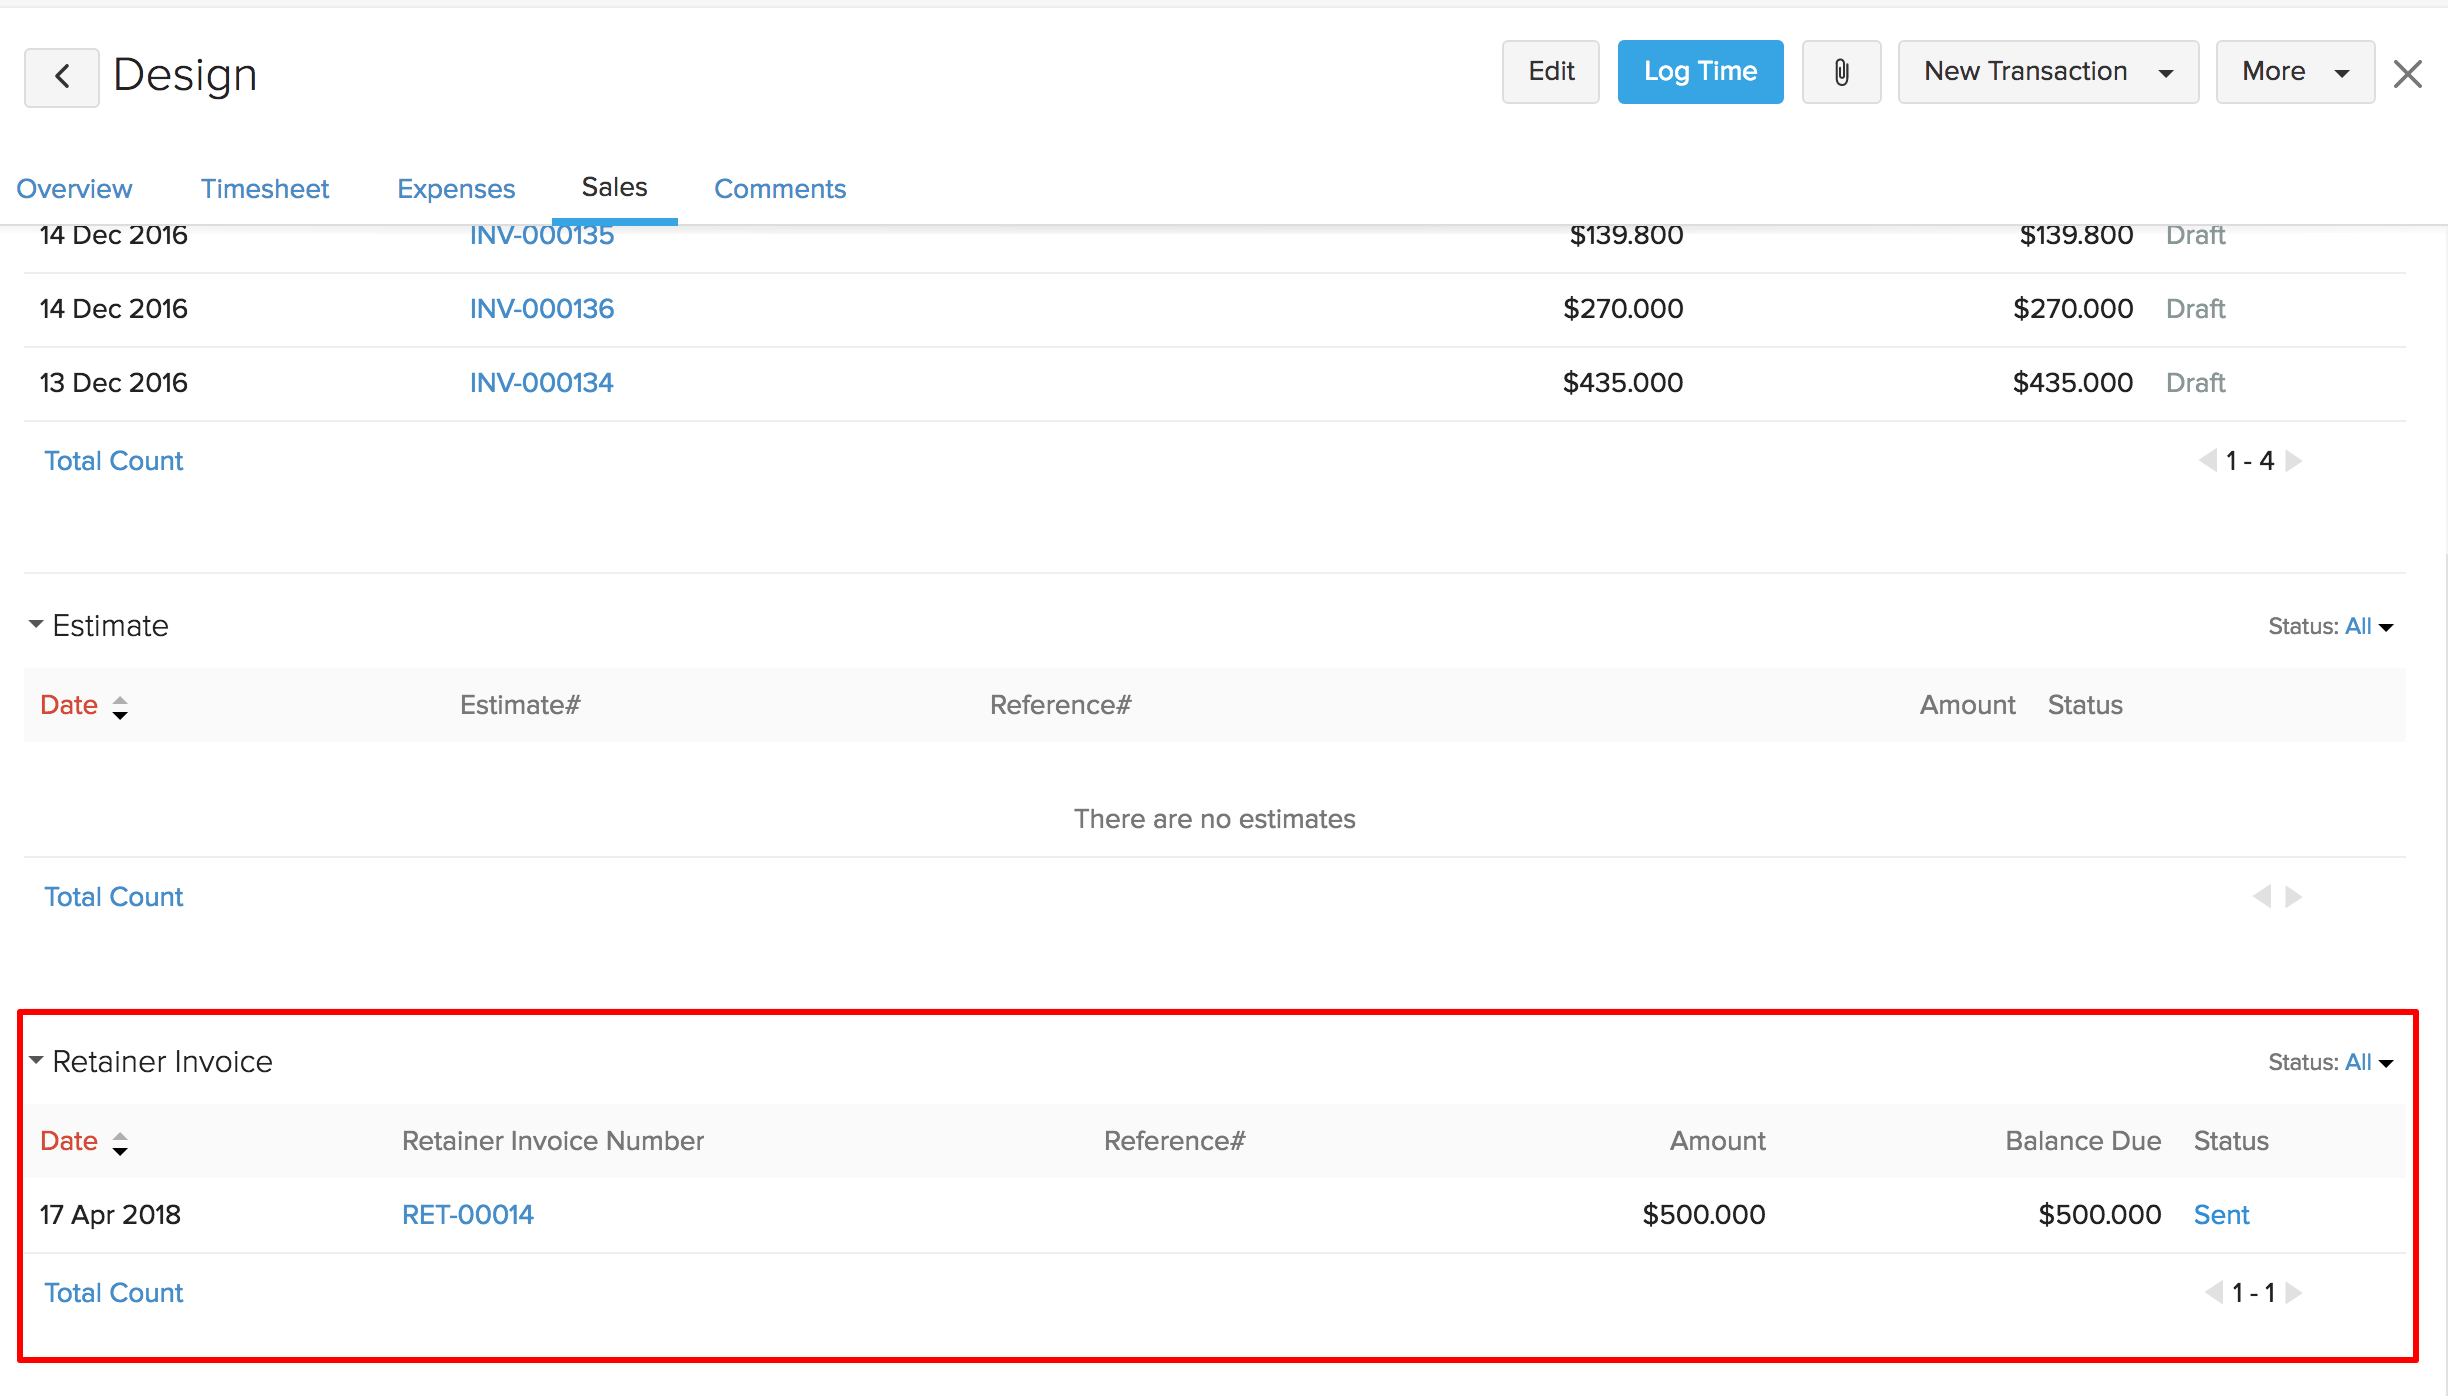The width and height of the screenshot is (2448, 1396).
Task: Click Date sort arrows in Estimate table
Action: pyautogui.click(x=120, y=707)
